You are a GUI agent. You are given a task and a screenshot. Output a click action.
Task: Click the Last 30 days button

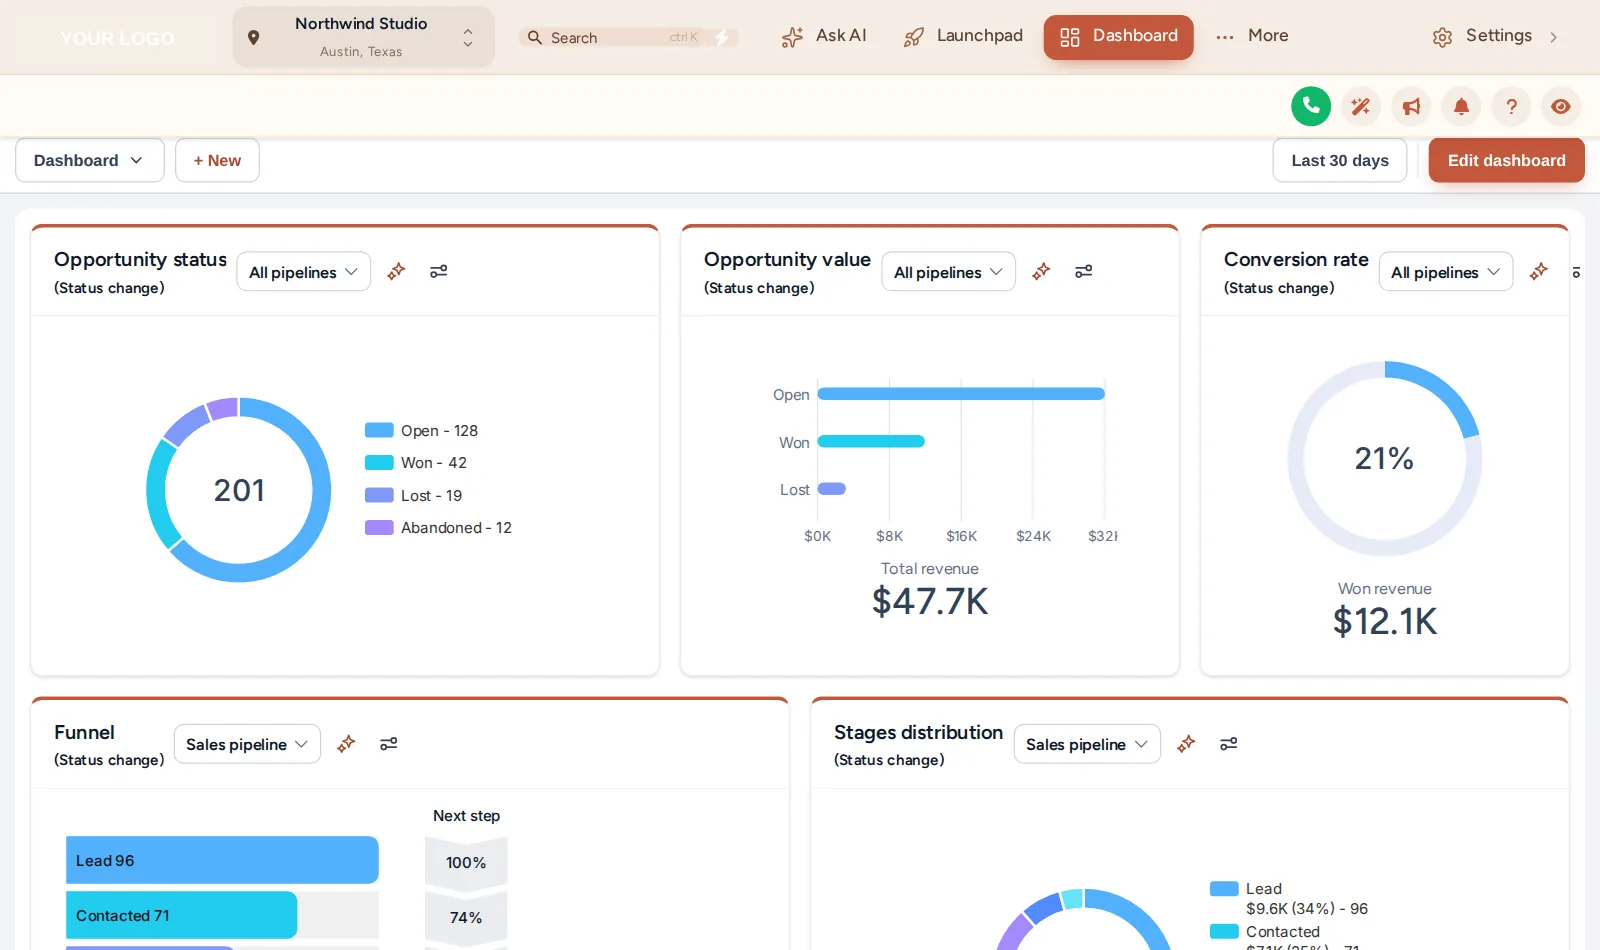1339,160
